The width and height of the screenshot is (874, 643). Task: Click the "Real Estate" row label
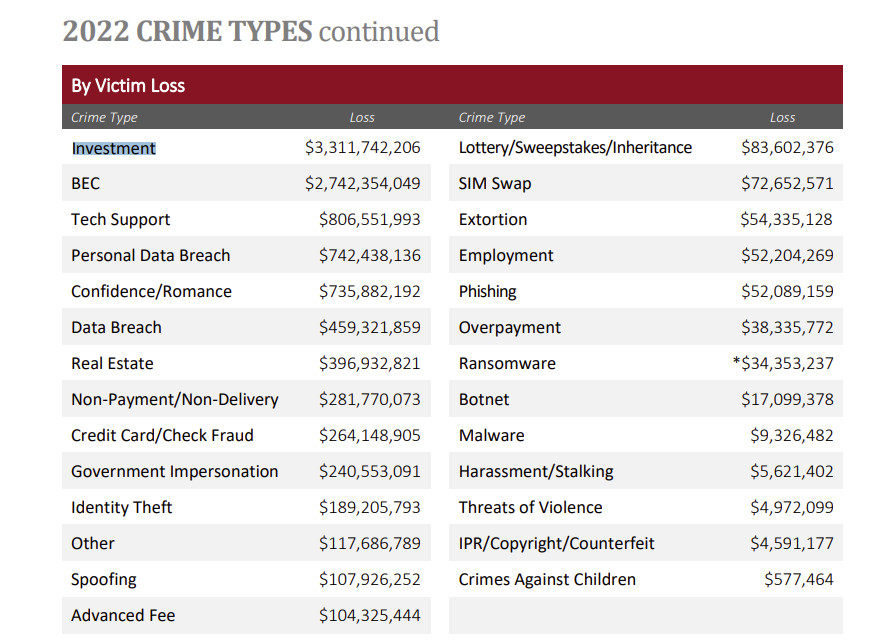(112, 364)
